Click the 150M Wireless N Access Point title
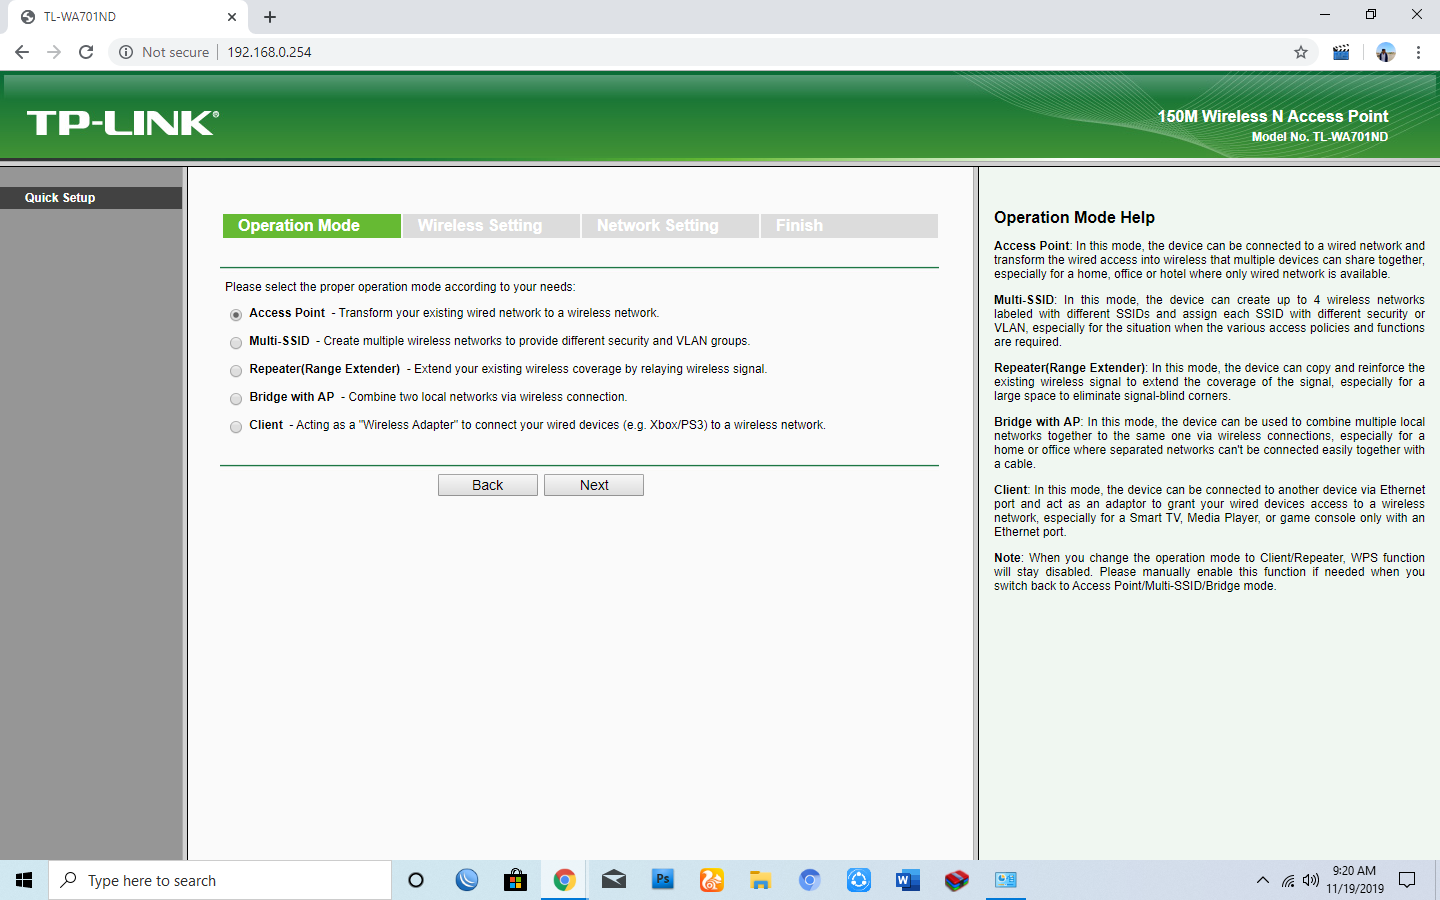1440x900 pixels. coord(1272,116)
